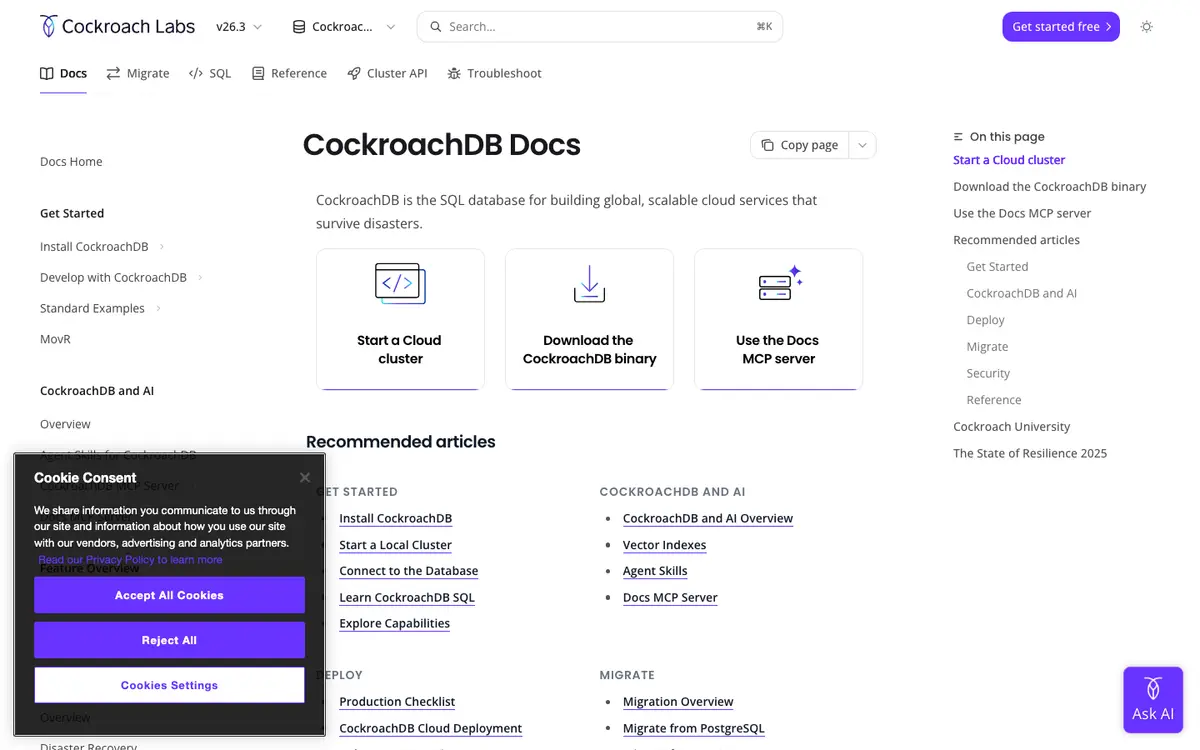This screenshot has height=750, width=1200.
Task: Toggle the light/dark theme sun icon
Action: point(1146,27)
